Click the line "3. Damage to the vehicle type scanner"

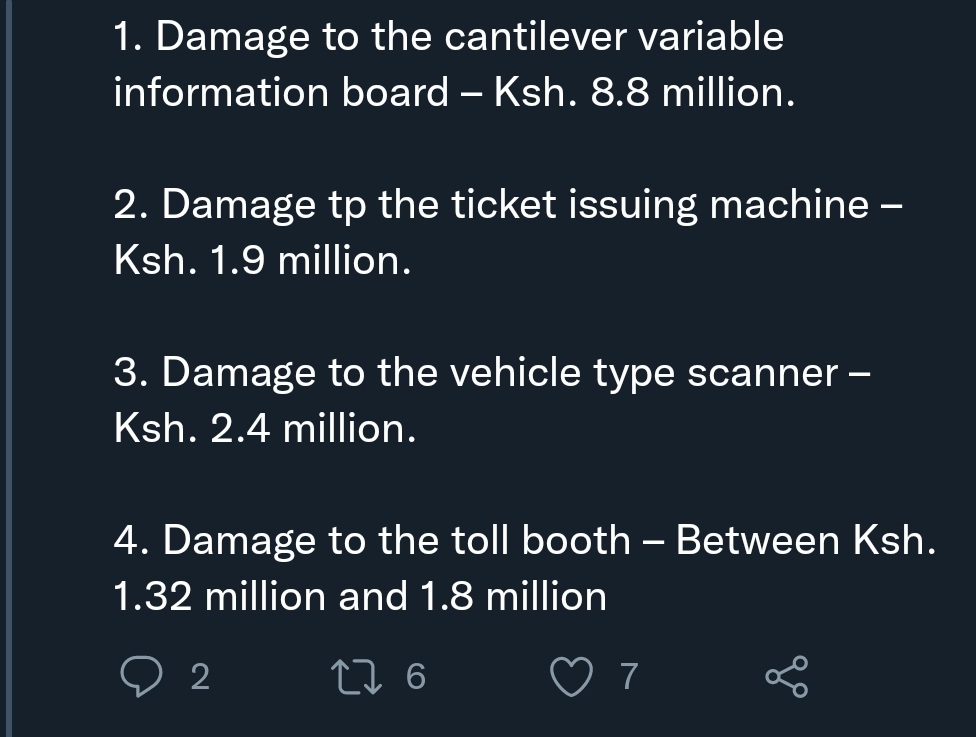click(475, 373)
